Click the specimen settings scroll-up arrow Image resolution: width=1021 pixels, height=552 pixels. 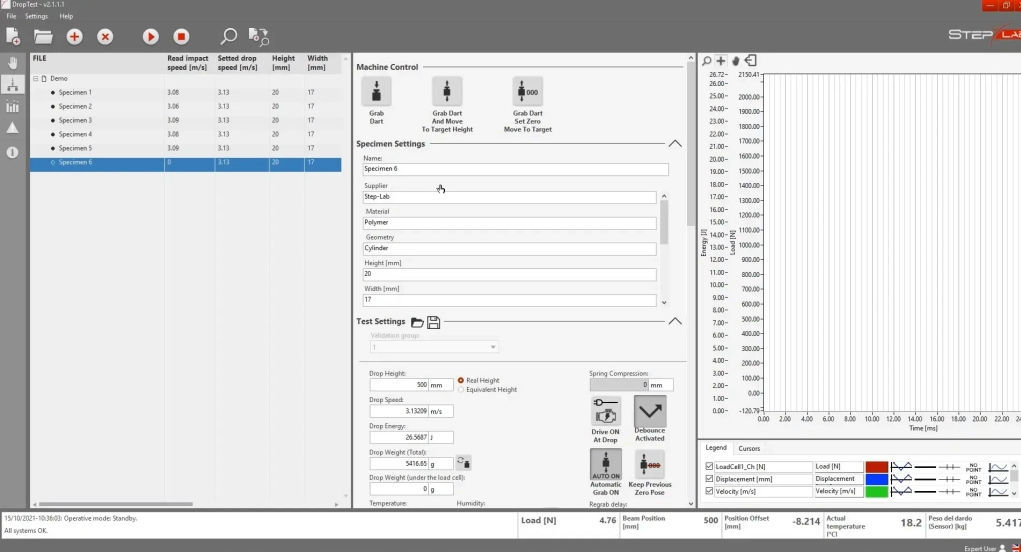(664, 196)
